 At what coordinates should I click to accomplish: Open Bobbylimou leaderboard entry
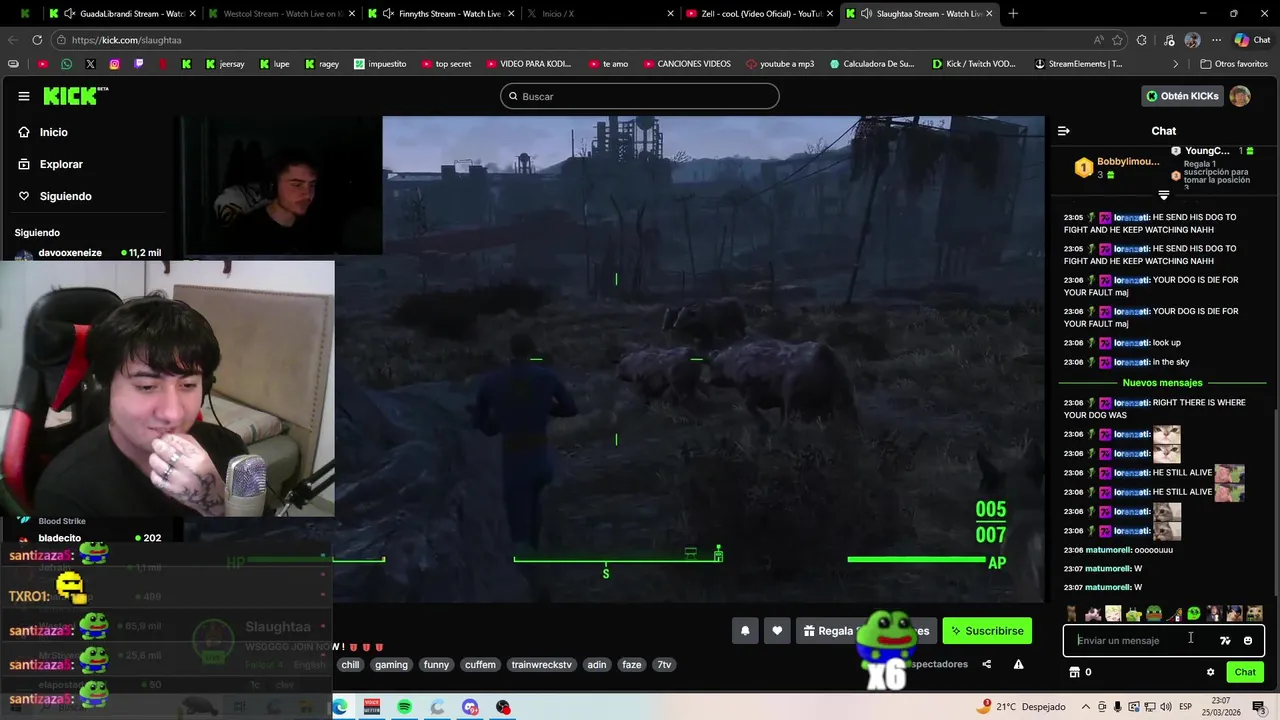point(1117,167)
